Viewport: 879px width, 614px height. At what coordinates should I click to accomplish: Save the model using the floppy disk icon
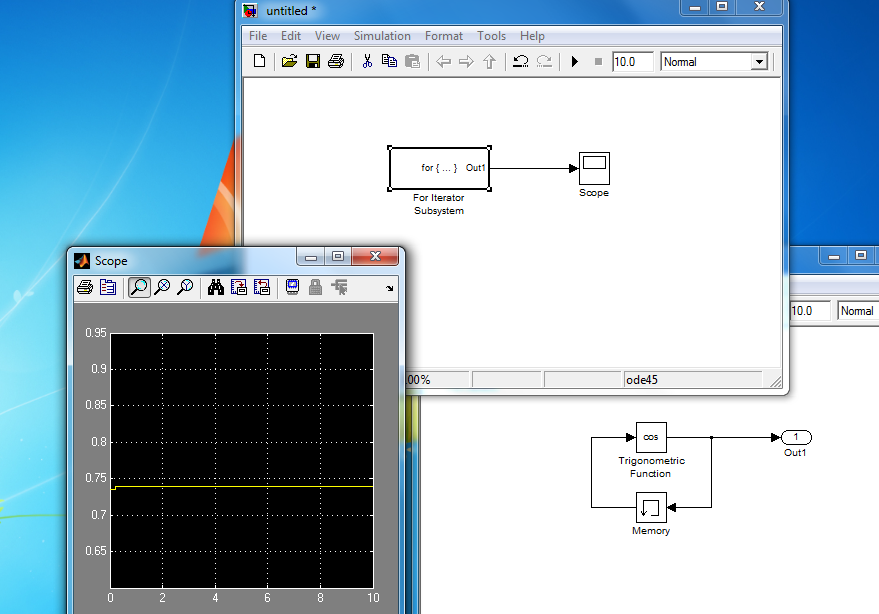pos(312,62)
